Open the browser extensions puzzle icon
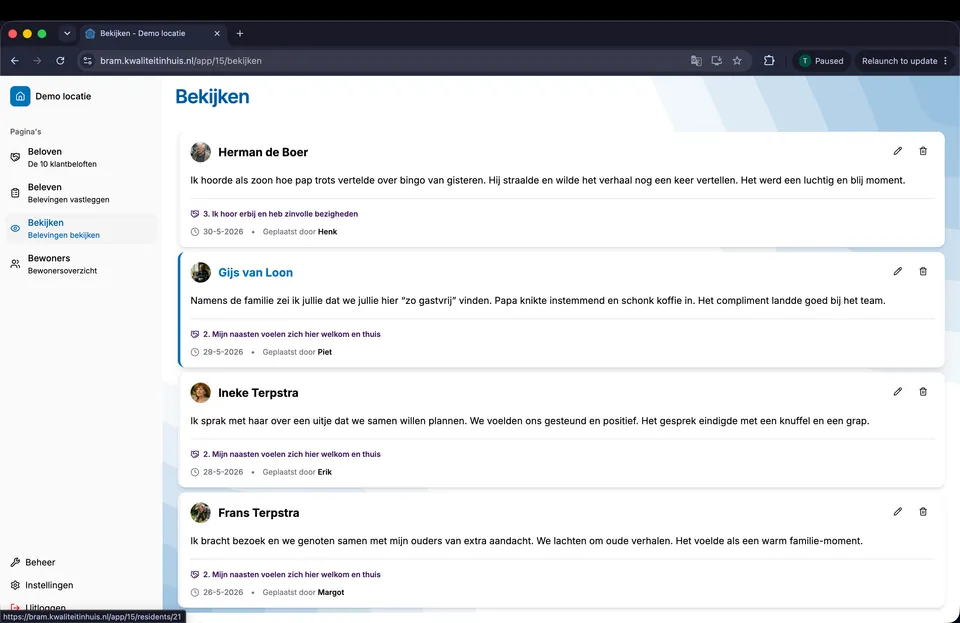The height and width of the screenshot is (623, 960). coord(769,61)
